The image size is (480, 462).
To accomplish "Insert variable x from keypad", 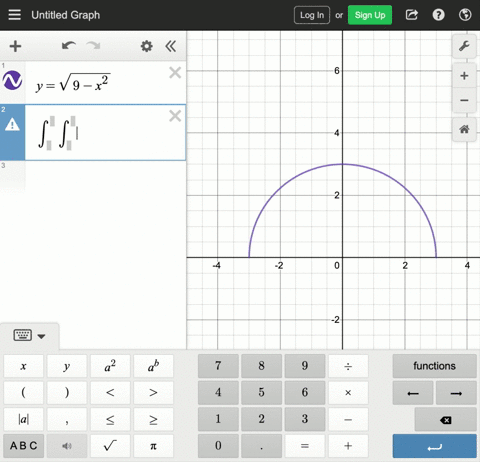I will pos(23,366).
